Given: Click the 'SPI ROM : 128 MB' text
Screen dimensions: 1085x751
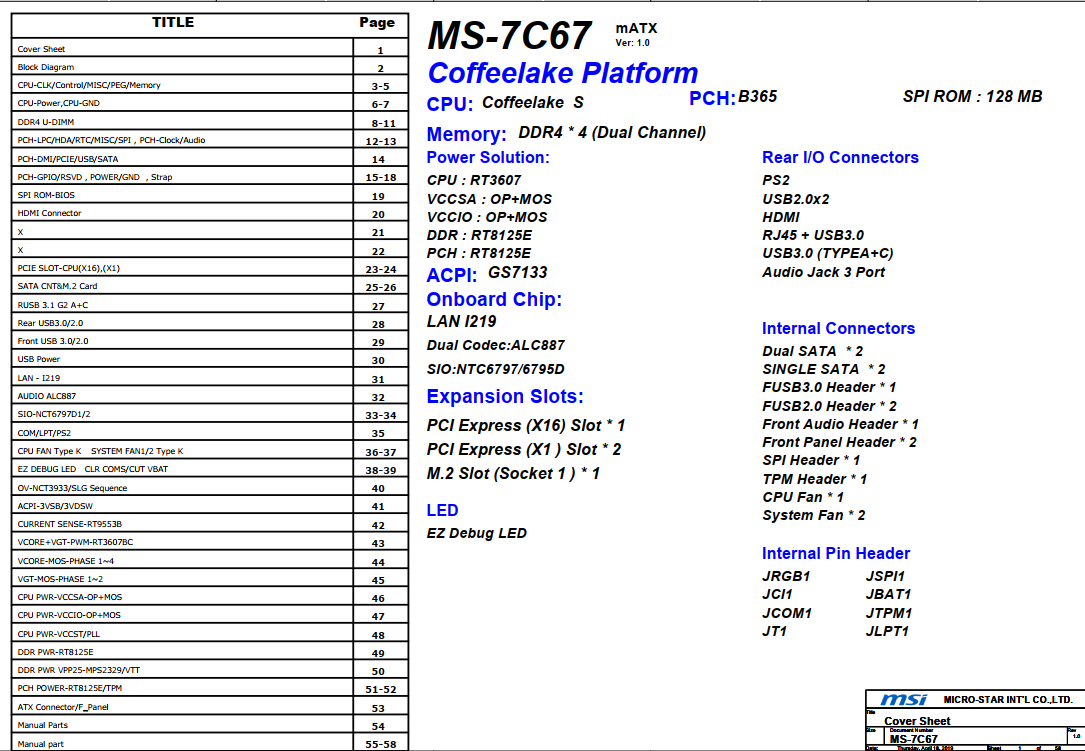Looking at the screenshot, I should (x=972, y=96).
